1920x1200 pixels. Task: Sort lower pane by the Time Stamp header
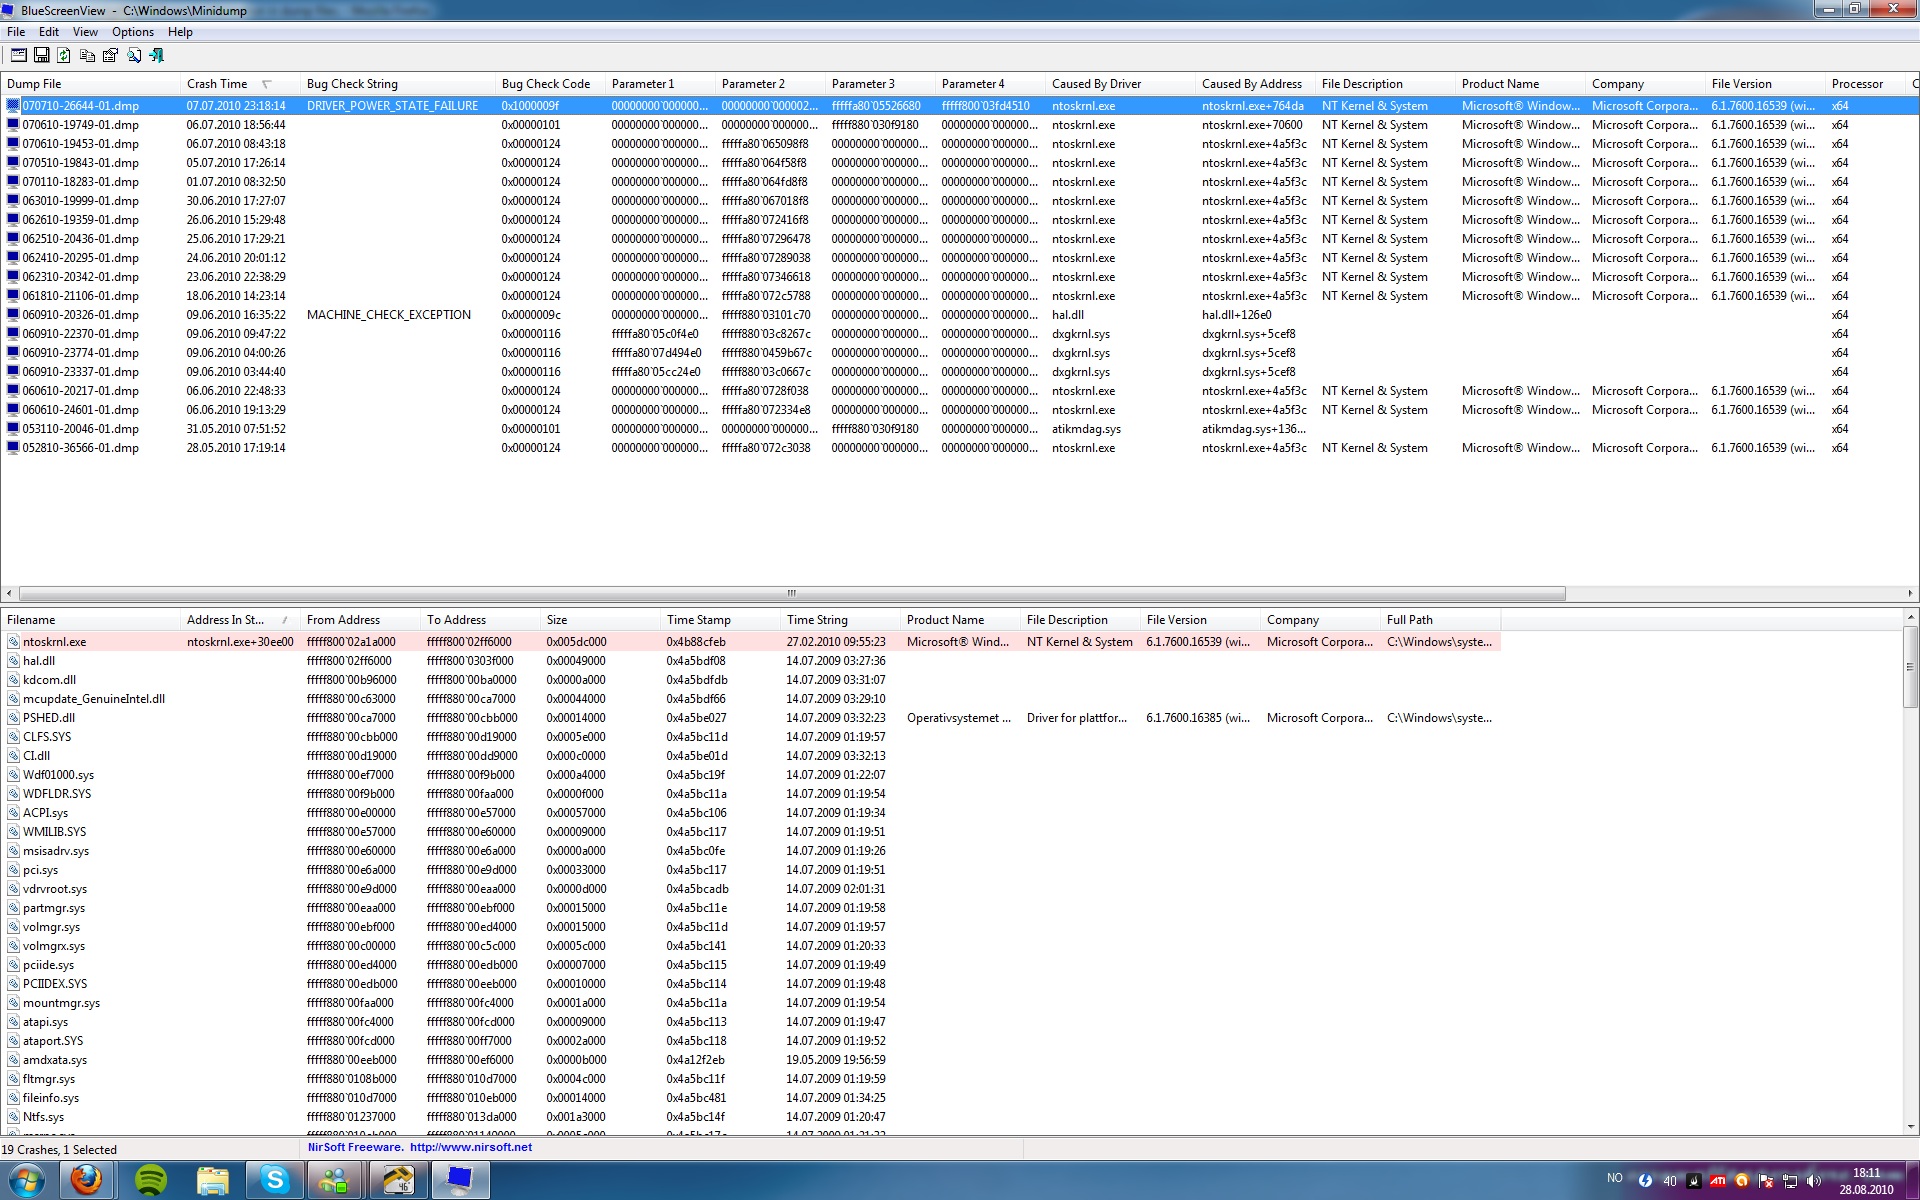pos(720,620)
